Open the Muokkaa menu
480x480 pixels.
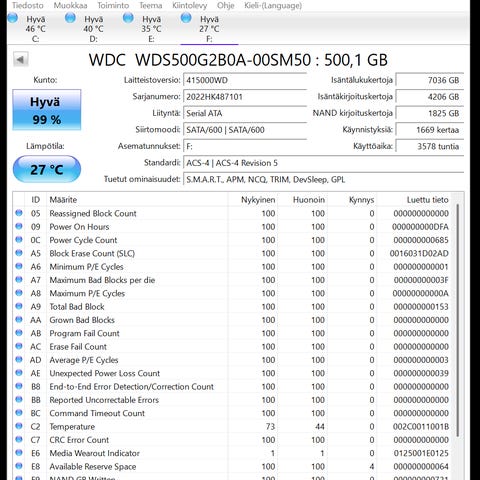[x=70, y=5]
